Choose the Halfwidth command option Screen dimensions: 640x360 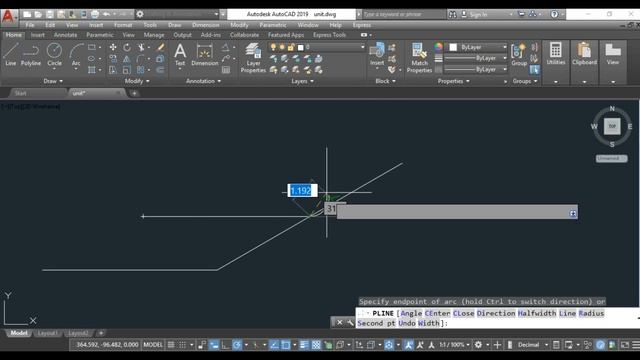(x=537, y=313)
